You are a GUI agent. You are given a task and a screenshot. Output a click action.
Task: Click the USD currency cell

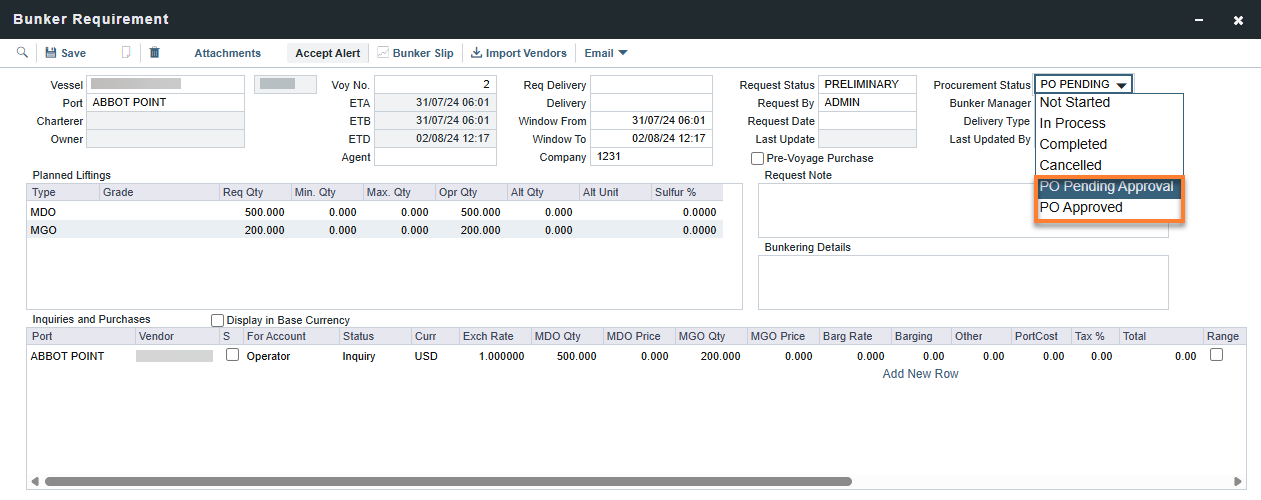[x=426, y=356]
